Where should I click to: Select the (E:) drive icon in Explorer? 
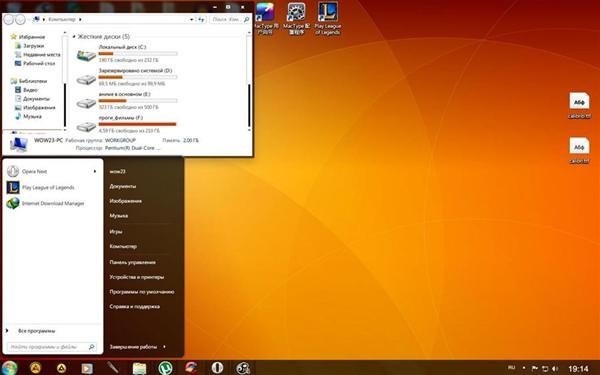[86, 103]
